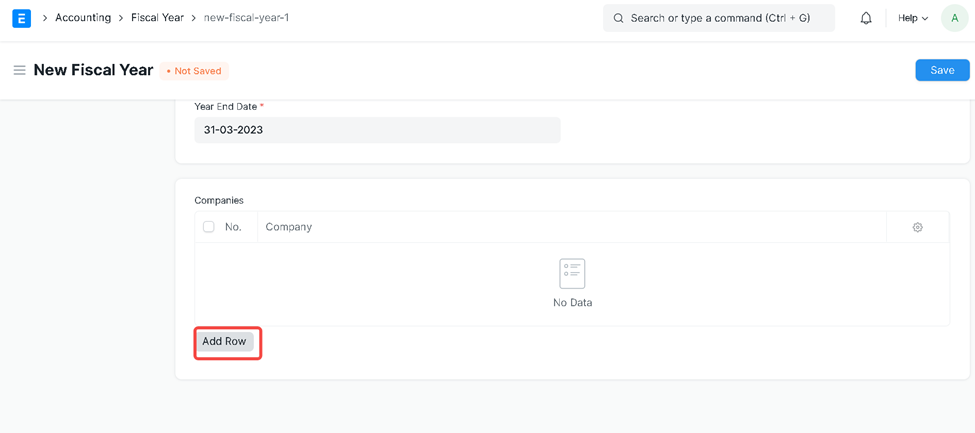This screenshot has height=433, width=975.
Task: Click the Not Saved status badge
Action: click(195, 71)
